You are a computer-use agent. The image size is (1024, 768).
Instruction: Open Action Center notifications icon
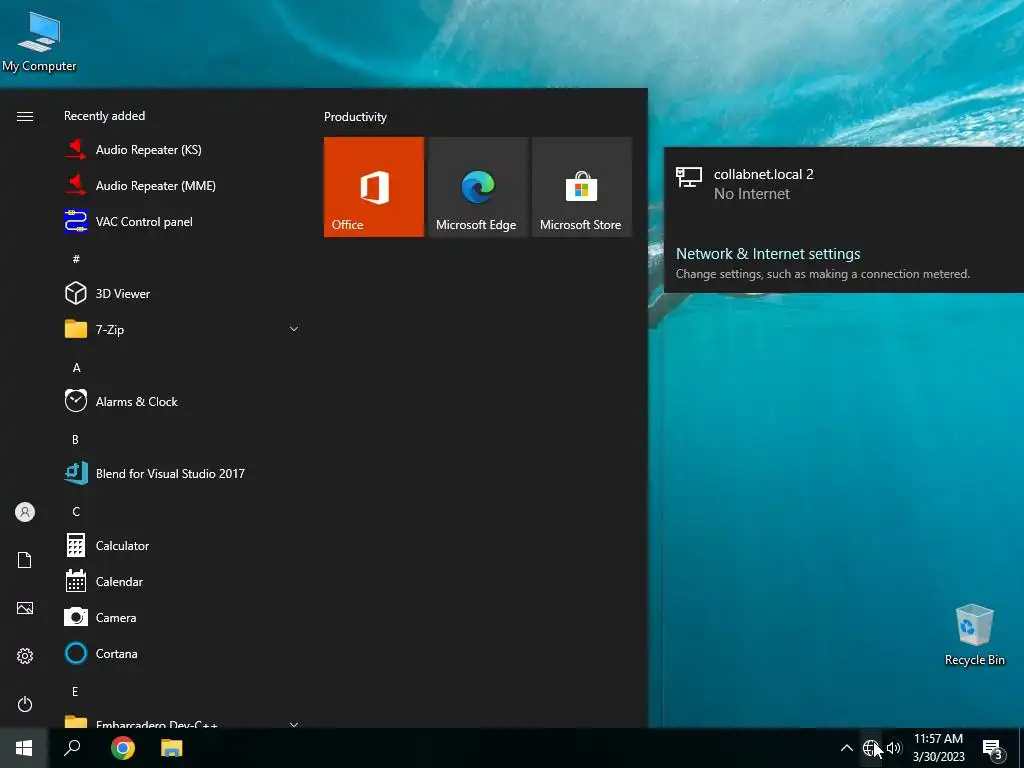click(993, 748)
